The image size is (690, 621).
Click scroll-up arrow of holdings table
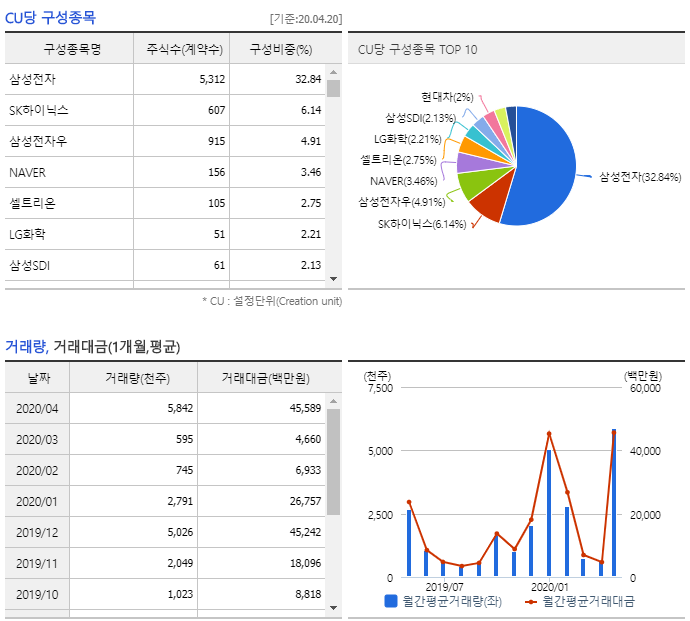pyautogui.click(x=333, y=72)
